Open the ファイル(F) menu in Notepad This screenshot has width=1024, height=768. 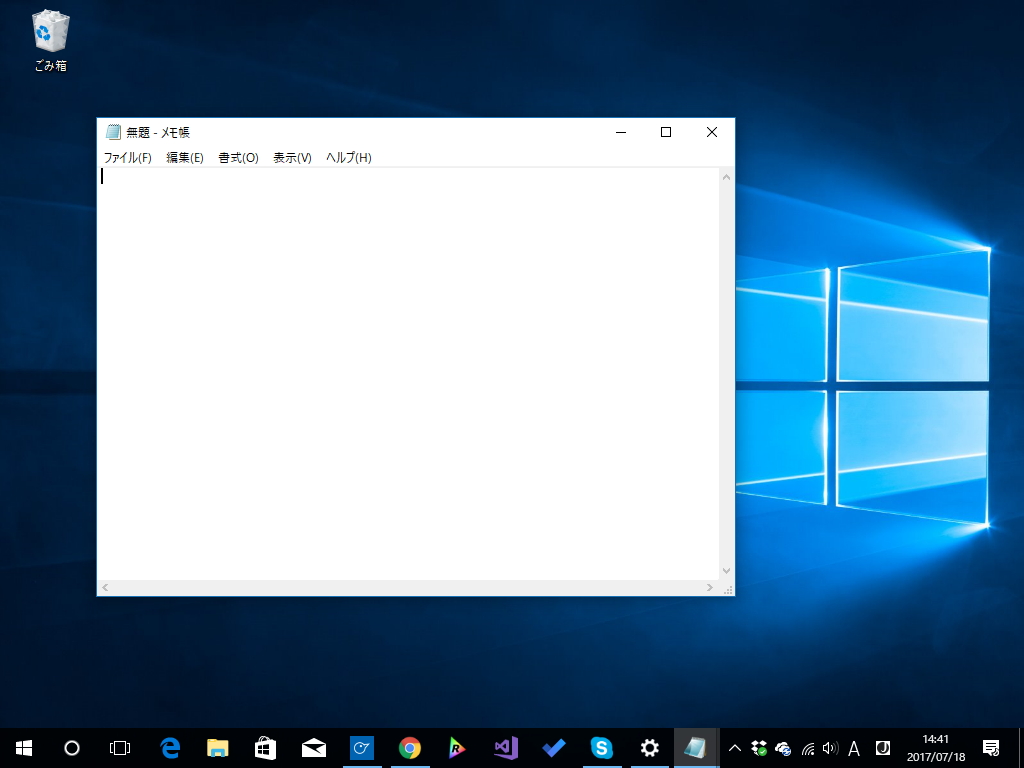point(125,157)
